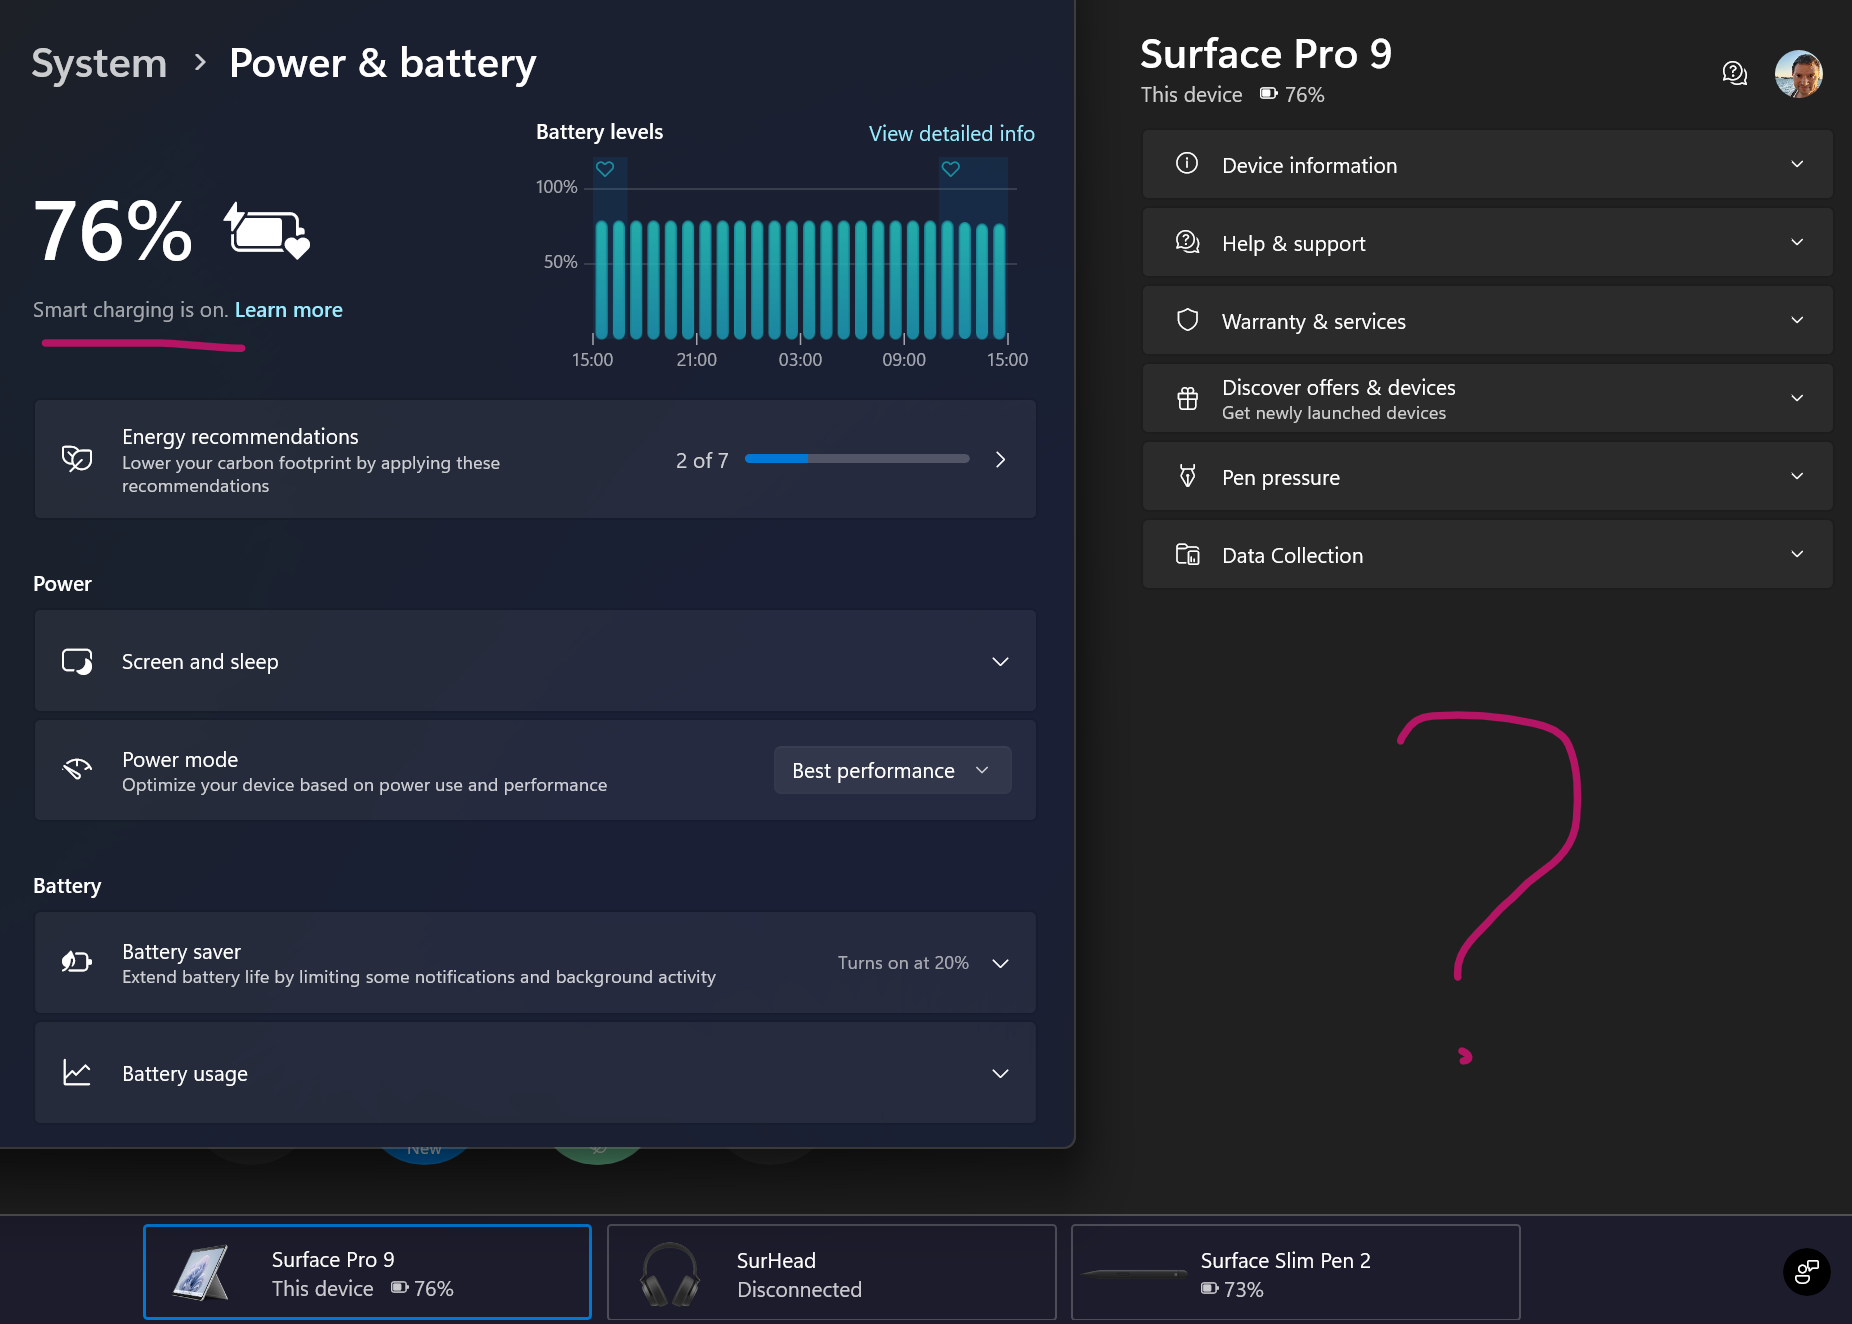This screenshot has width=1852, height=1324.
Task: Click the Energy recommendations progress bar
Action: coord(857,459)
